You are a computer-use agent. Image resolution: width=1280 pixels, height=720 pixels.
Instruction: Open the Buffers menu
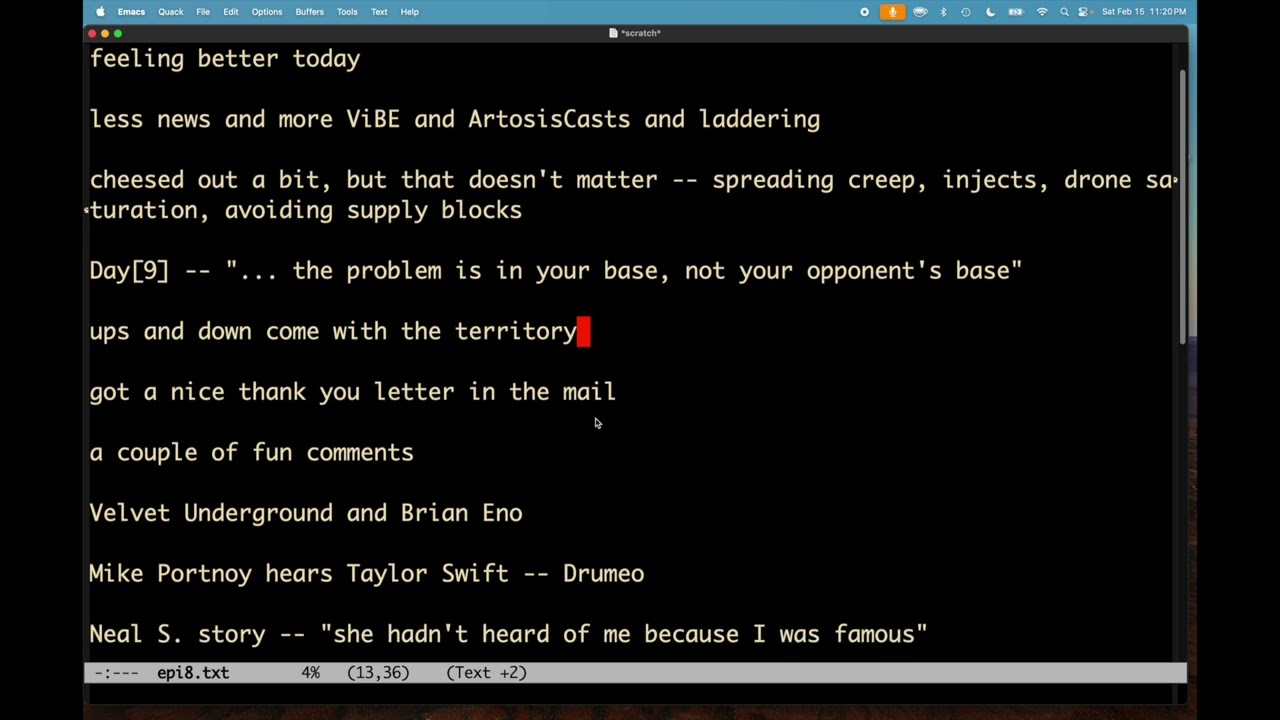pos(310,12)
